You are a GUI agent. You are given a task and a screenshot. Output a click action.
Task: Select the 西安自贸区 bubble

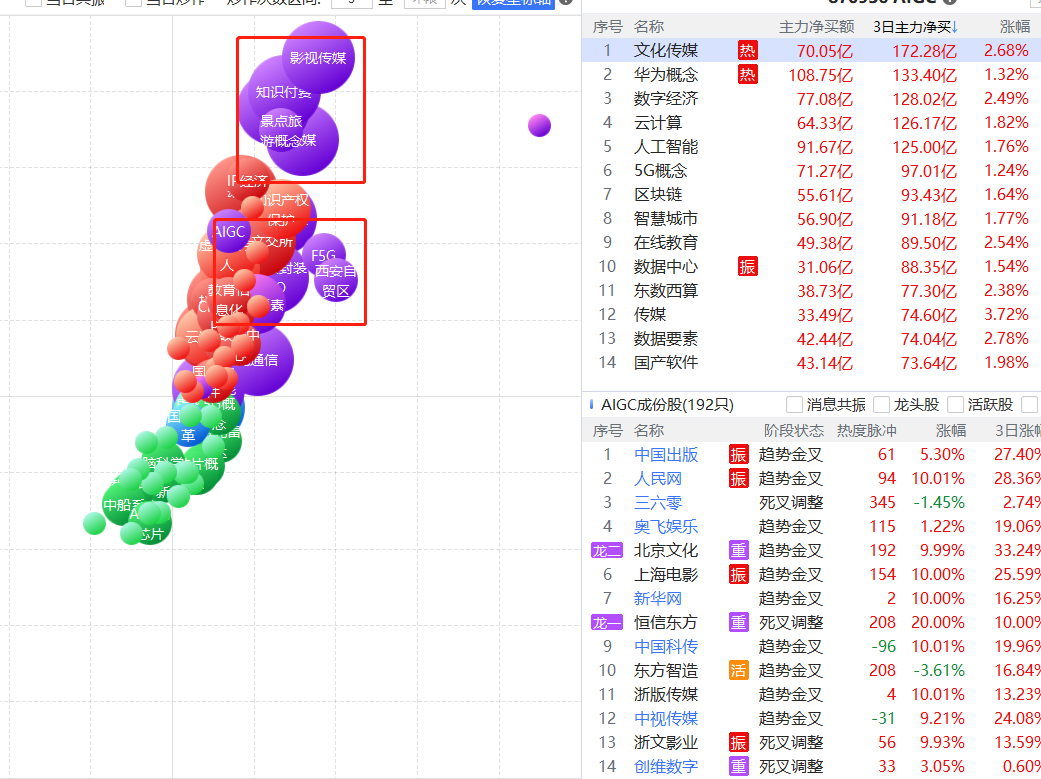click(336, 280)
